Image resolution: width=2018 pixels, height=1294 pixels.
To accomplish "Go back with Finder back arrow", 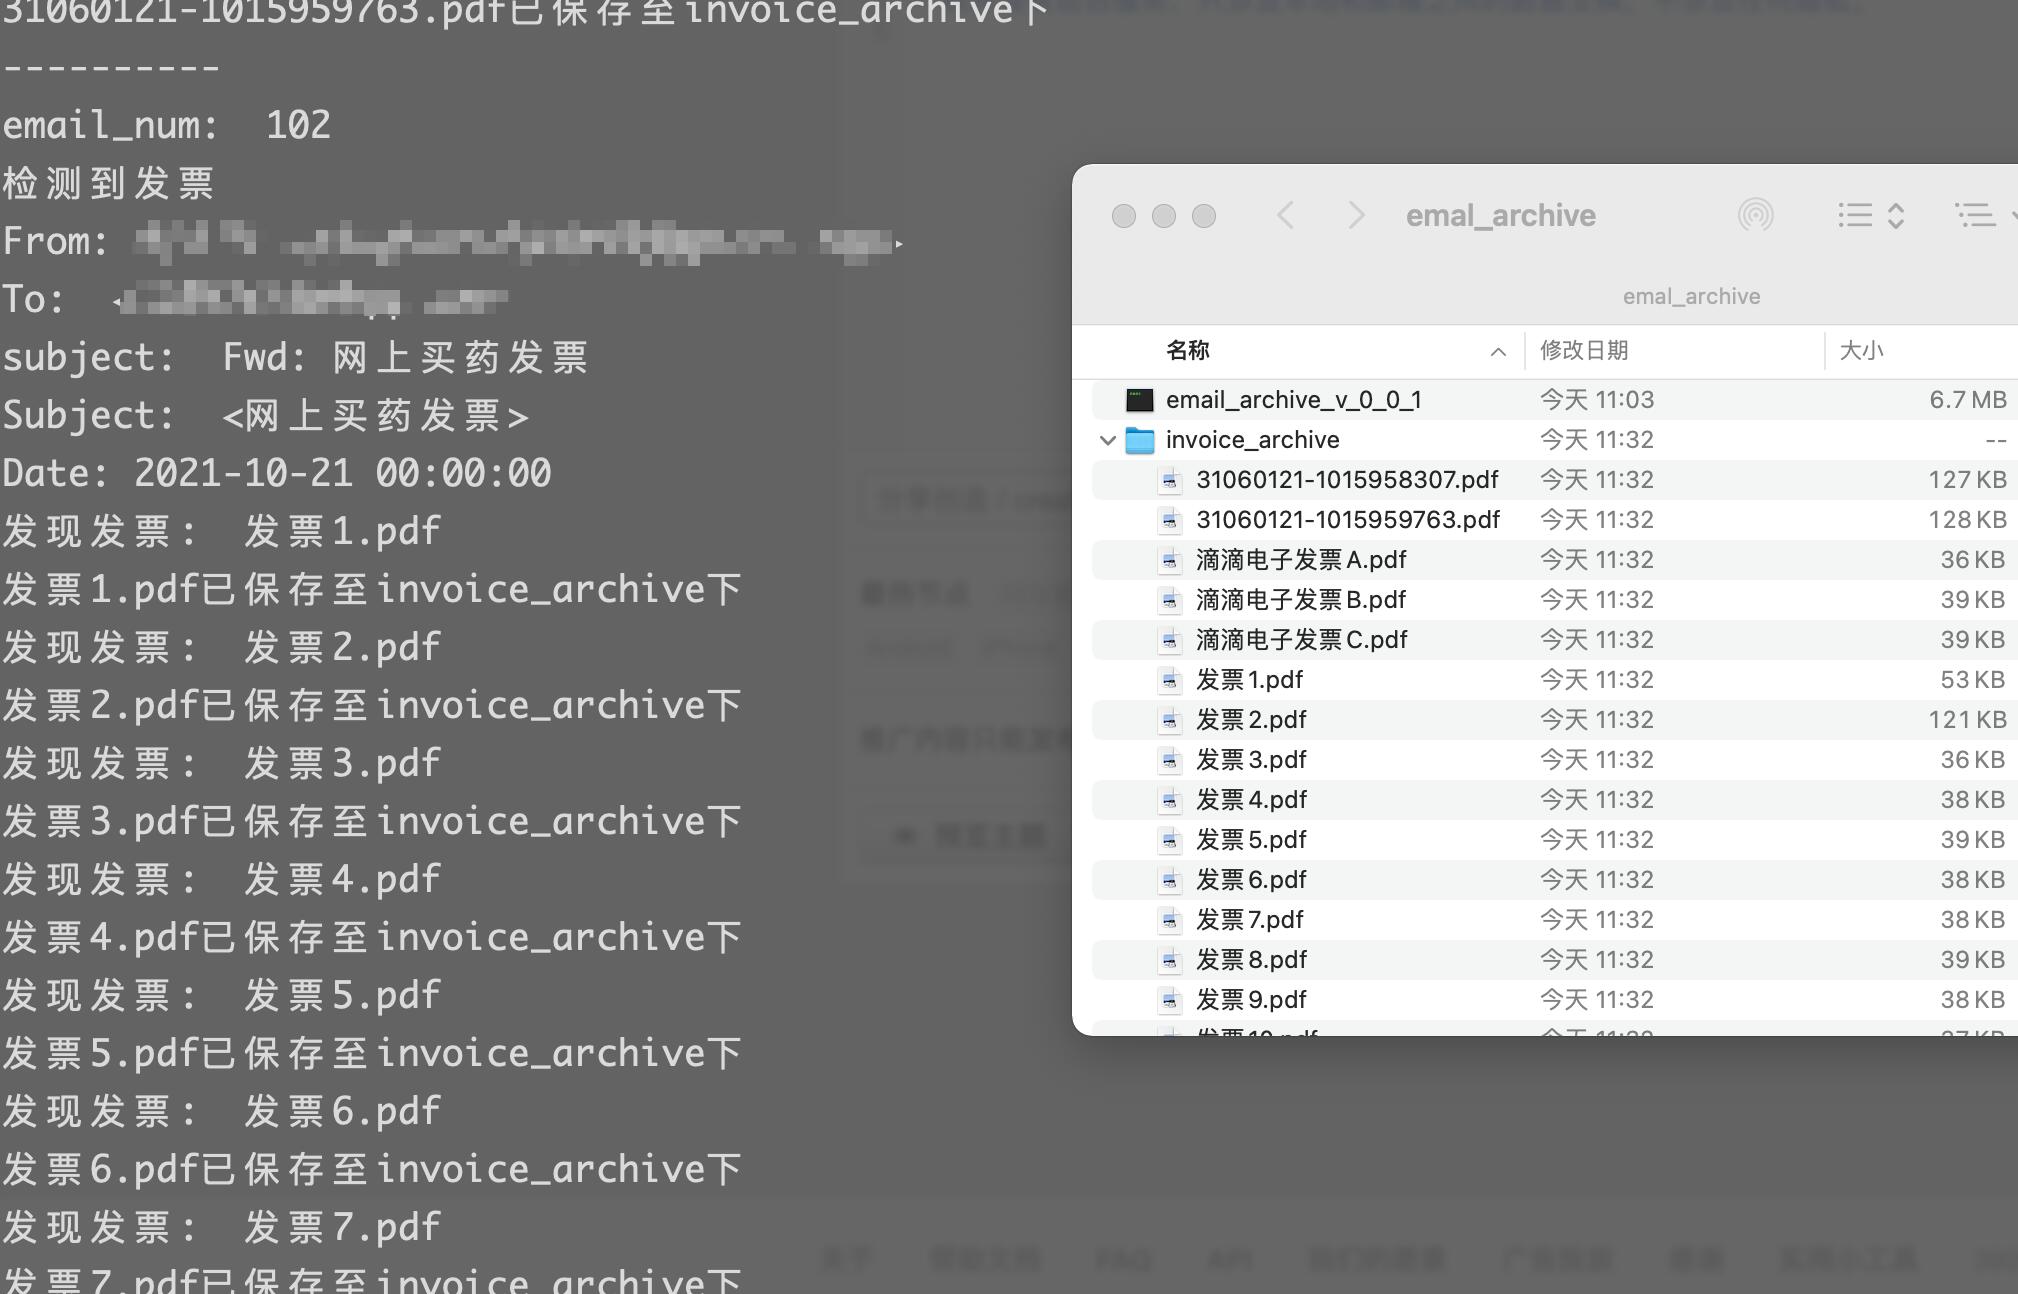I will click(1286, 215).
